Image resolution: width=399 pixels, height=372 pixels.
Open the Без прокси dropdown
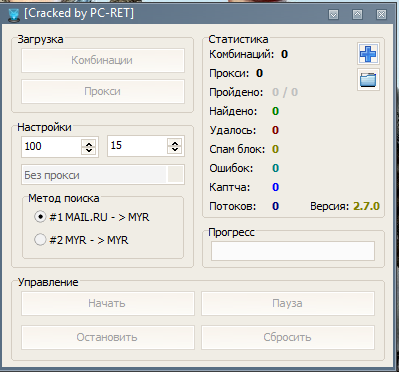(175, 175)
